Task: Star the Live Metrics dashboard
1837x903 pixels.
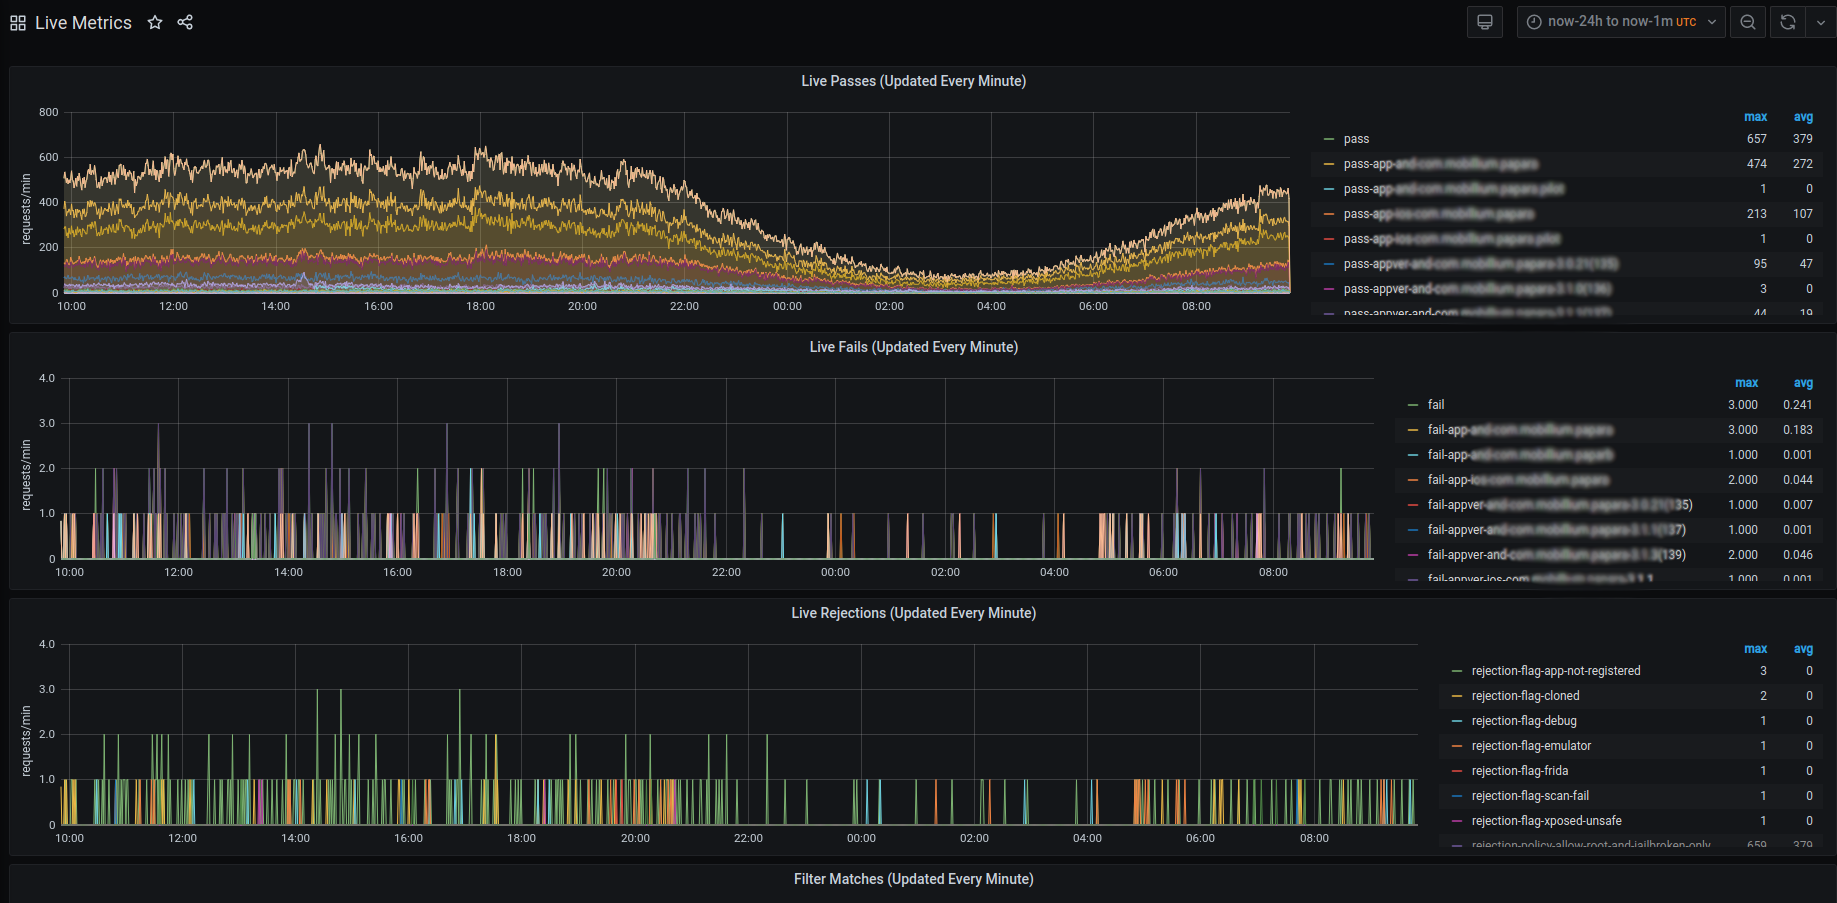Action: pyautogui.click(x=155, y=22)
